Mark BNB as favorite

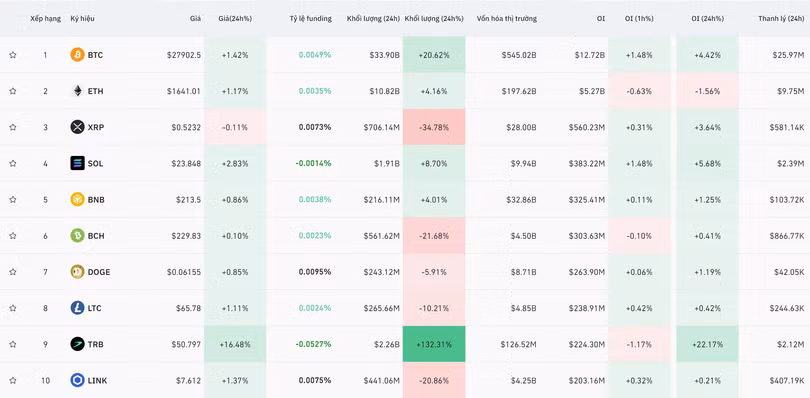[13, 200]
